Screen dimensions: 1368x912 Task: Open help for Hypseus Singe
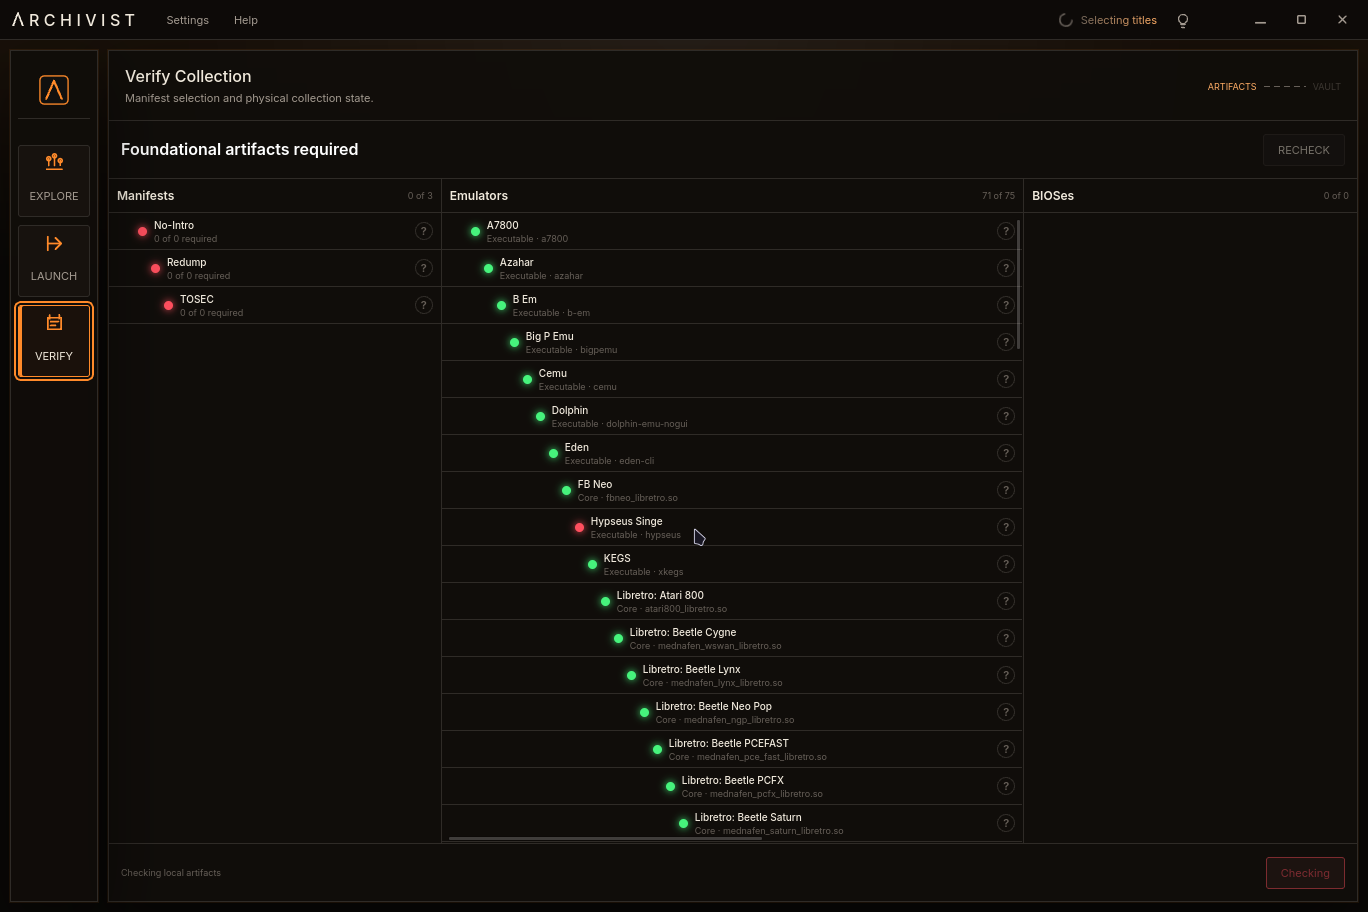pyautogui.click(x=1006, y=527)
